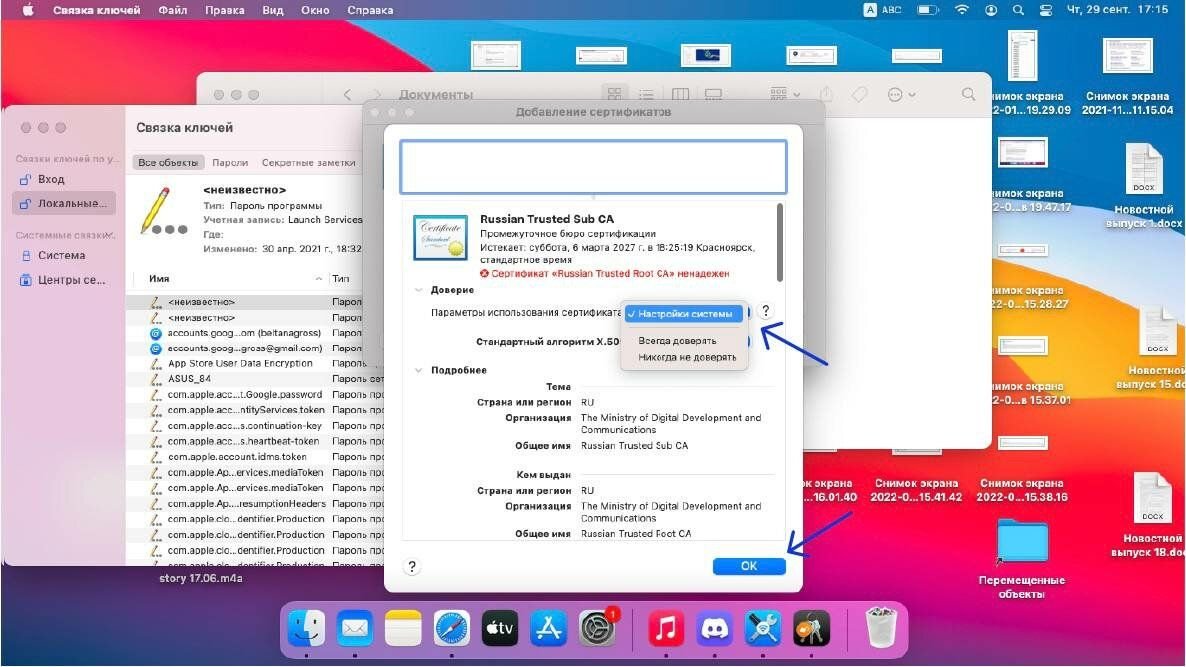
Task: Switch to the Пароли category
Action: click(230, 163)
